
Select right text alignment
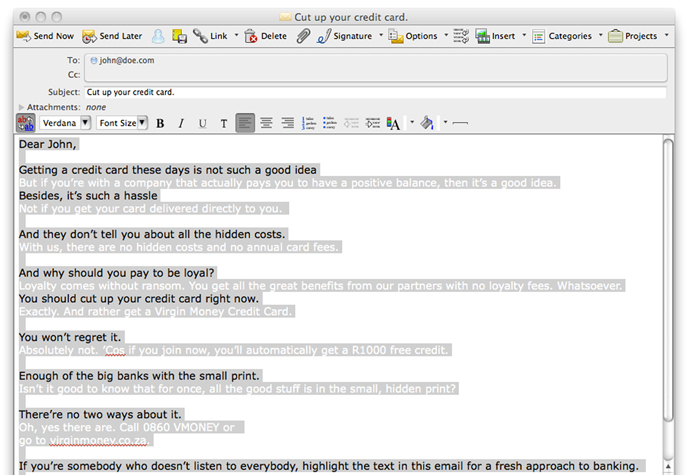(x=287, y=123)
